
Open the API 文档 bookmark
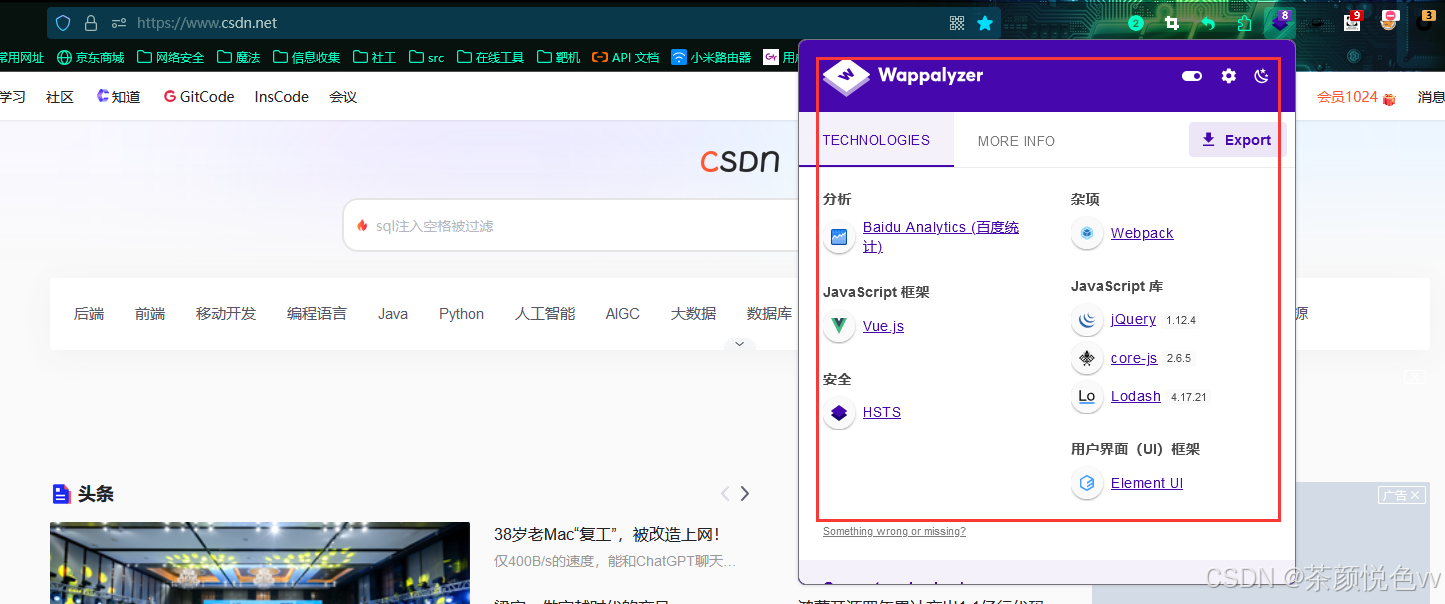tap(626, 57)
